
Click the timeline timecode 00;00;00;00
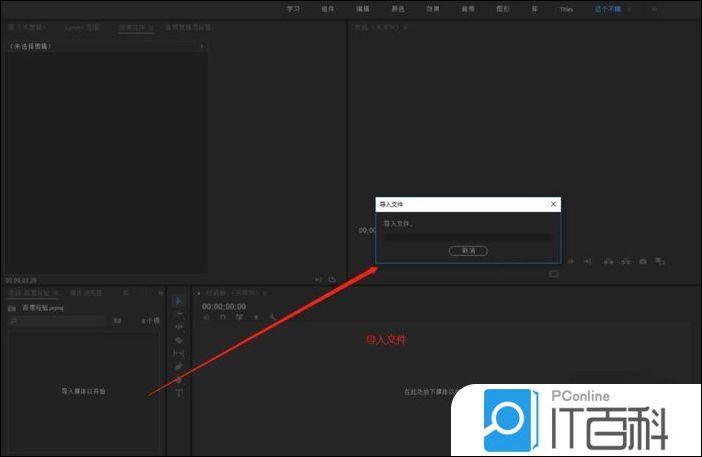pyautogui.click(x=224, y=307)
